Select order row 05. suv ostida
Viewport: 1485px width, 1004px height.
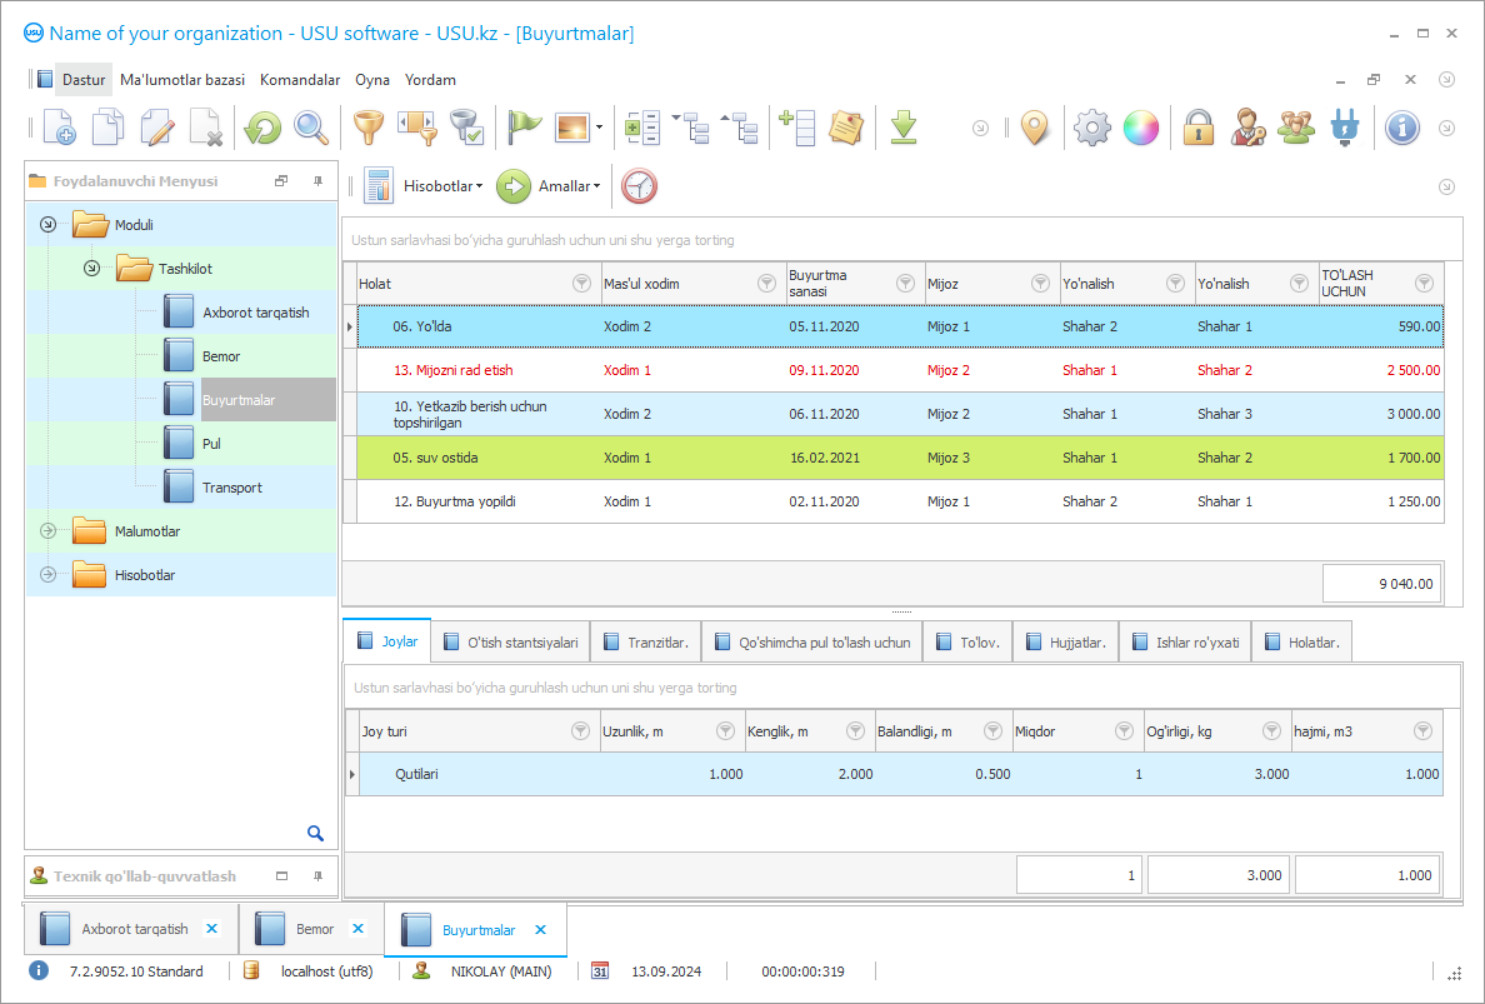click(900, 457)
